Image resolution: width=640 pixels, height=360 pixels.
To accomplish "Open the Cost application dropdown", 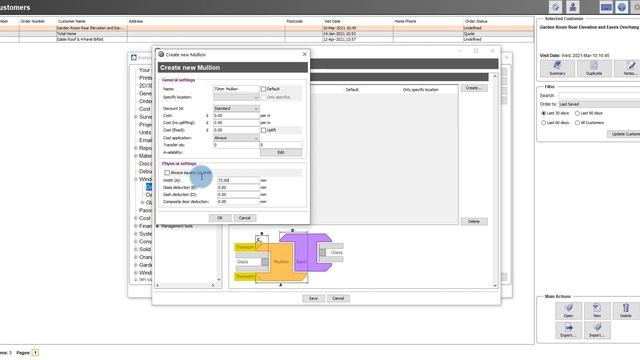I will click(x=236, y=138).
